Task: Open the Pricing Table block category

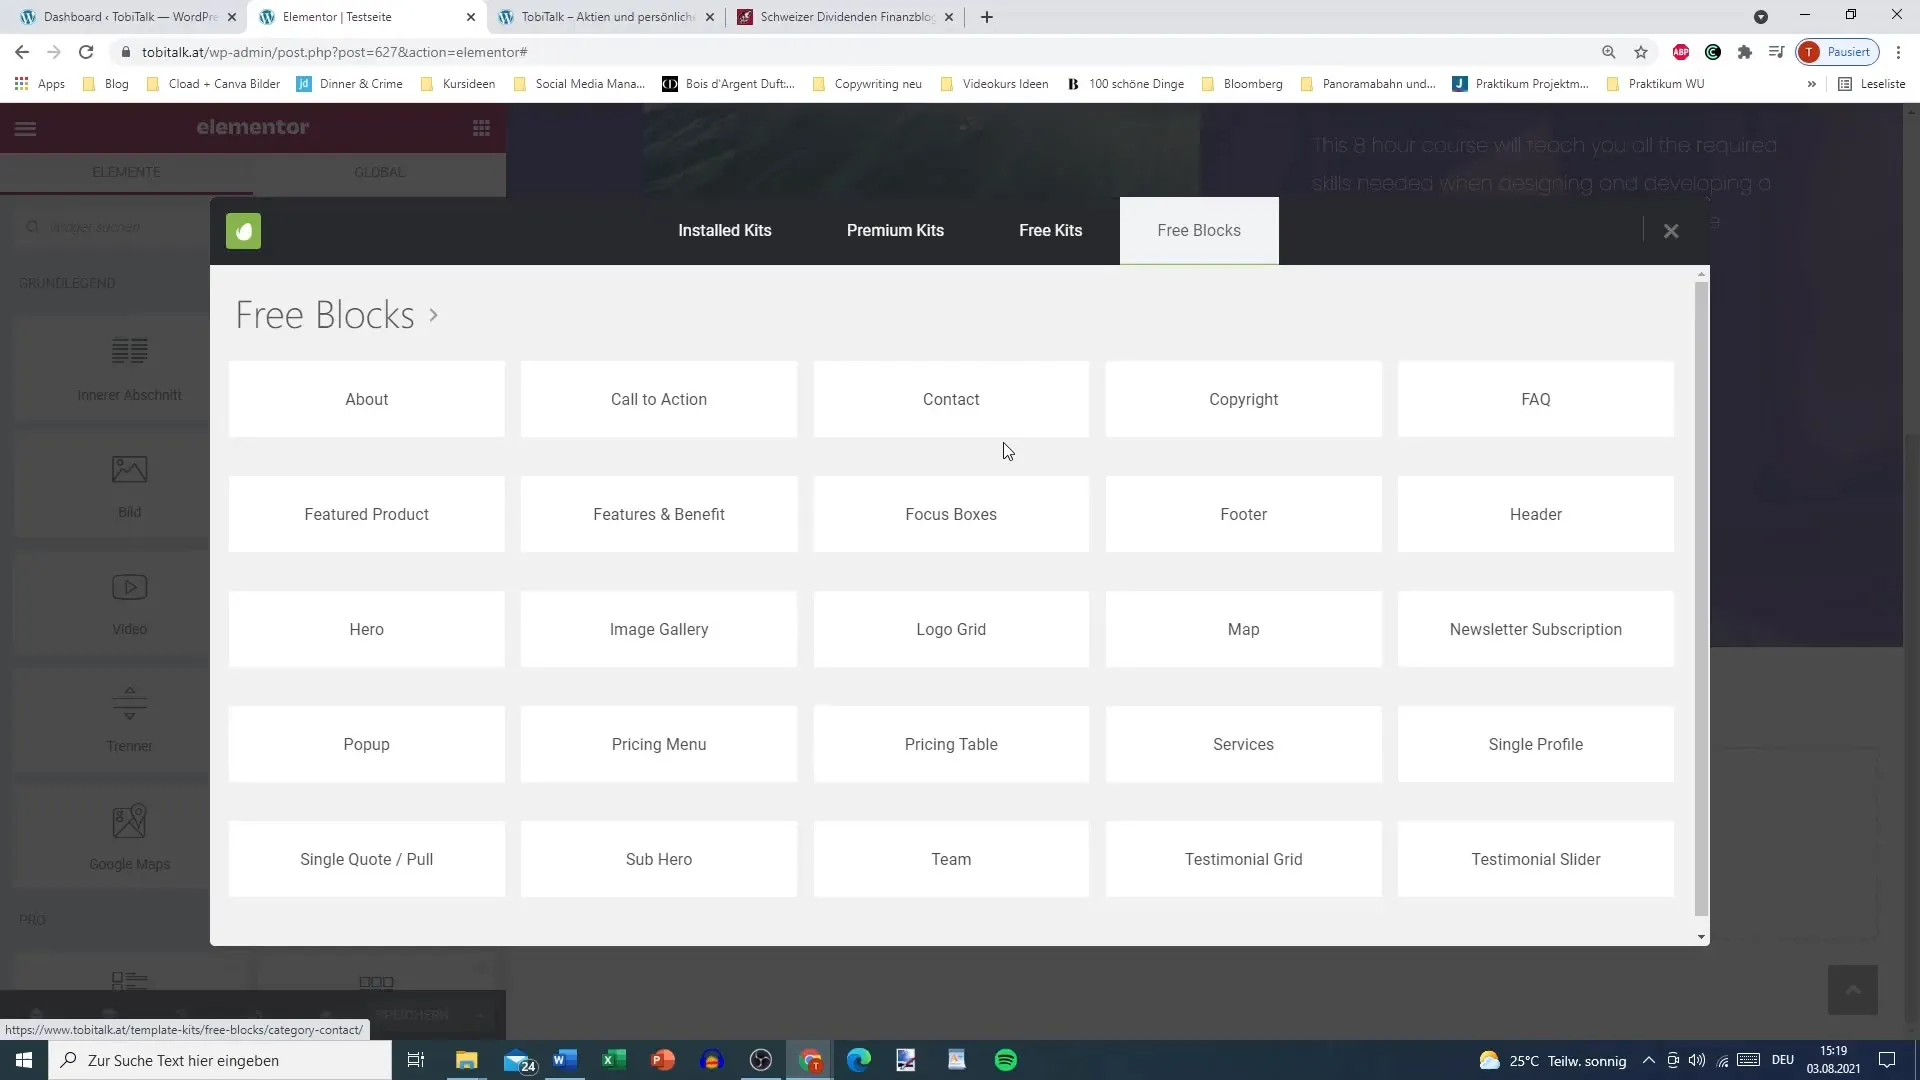Action: pos(951,744)
